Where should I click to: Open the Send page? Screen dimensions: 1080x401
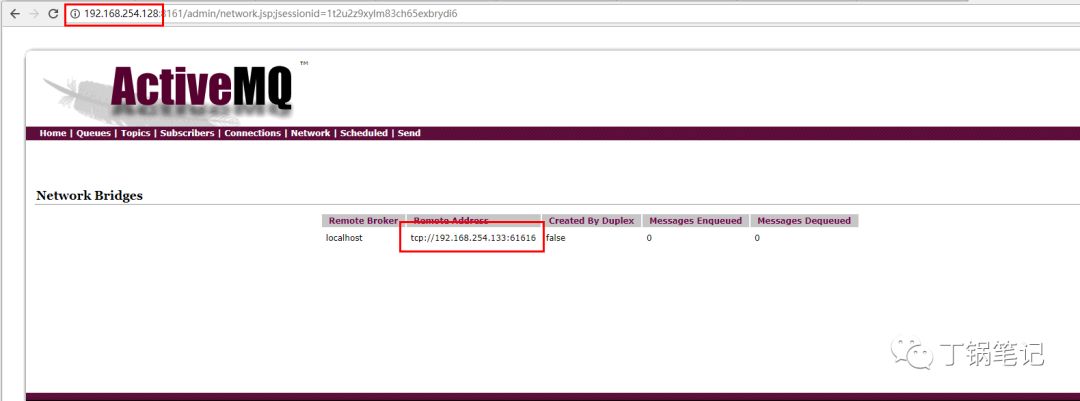point(408,133)
